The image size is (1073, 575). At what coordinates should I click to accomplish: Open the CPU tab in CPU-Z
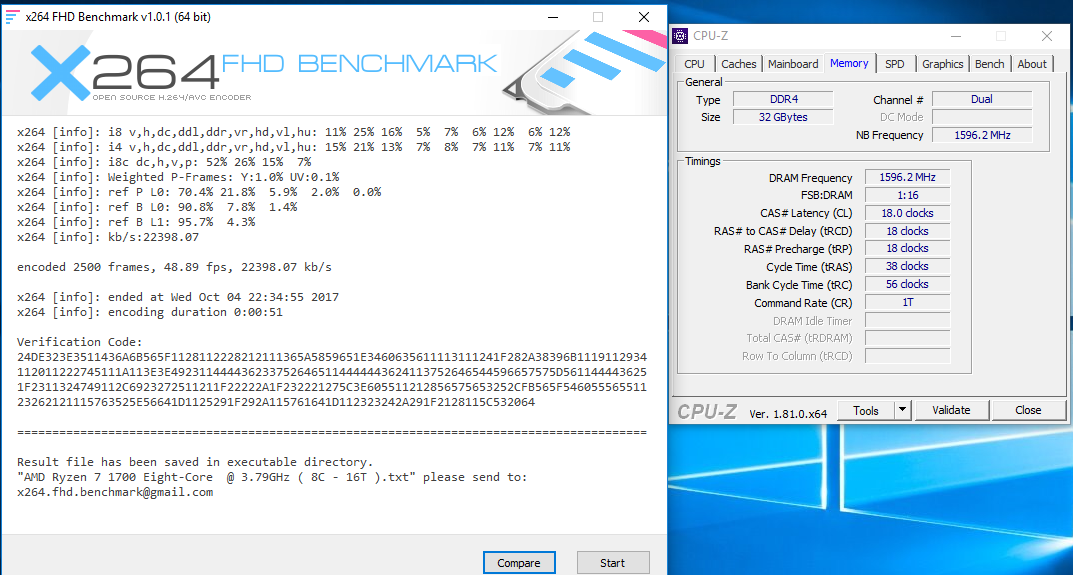[x=694, y=64]
